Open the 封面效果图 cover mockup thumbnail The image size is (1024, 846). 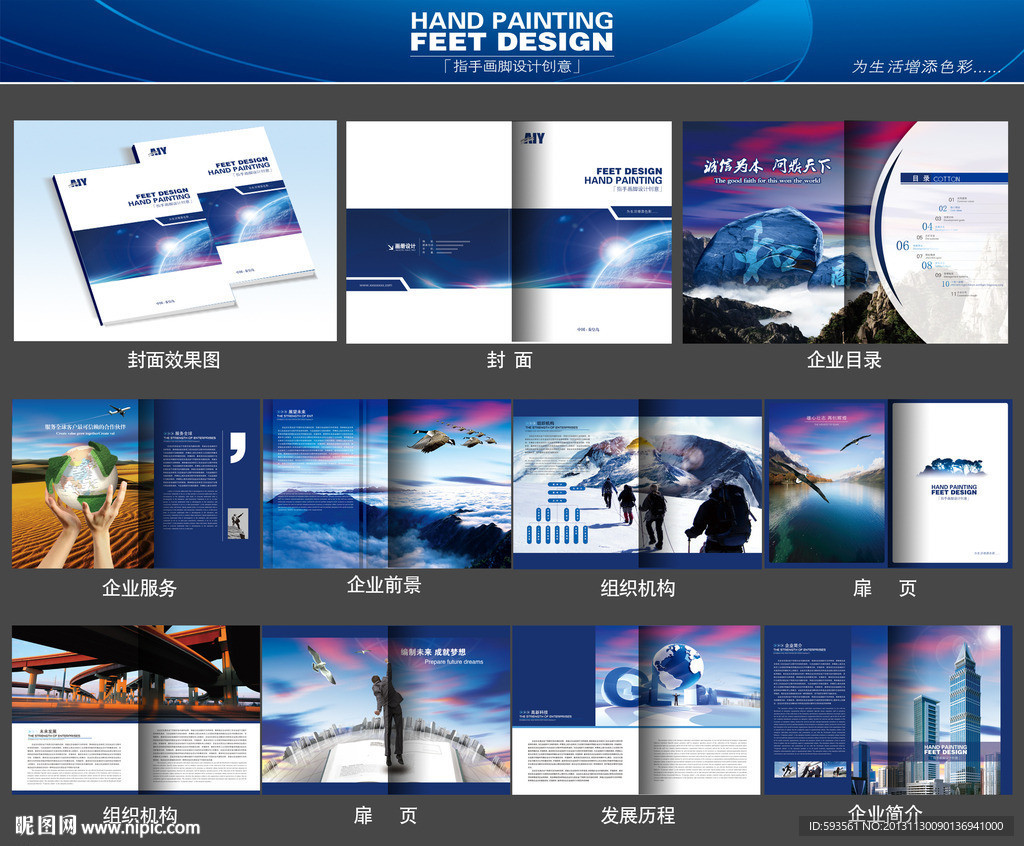pyautogui.click(x=175, y=231)
